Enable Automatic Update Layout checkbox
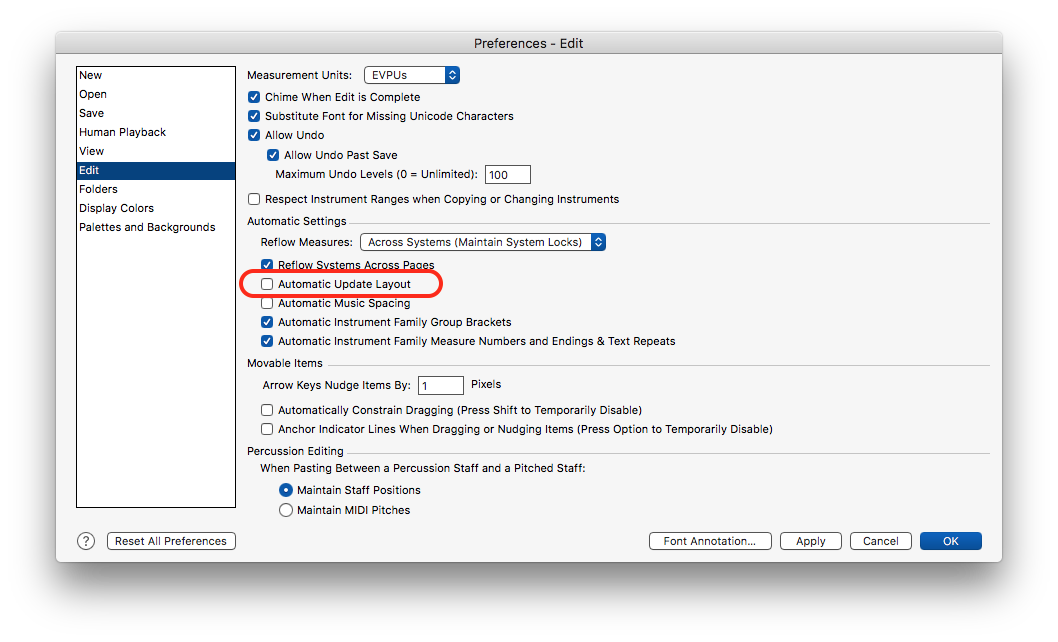Screen dimensions: 1058x642 pos(267,284)
